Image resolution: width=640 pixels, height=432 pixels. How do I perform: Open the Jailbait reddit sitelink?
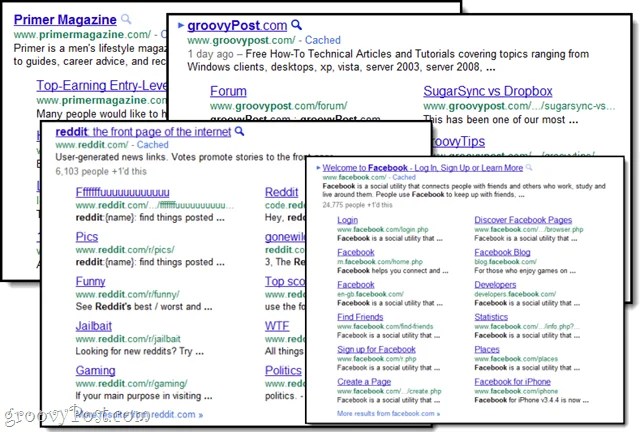pyautogui.click(x=93, y=326)
